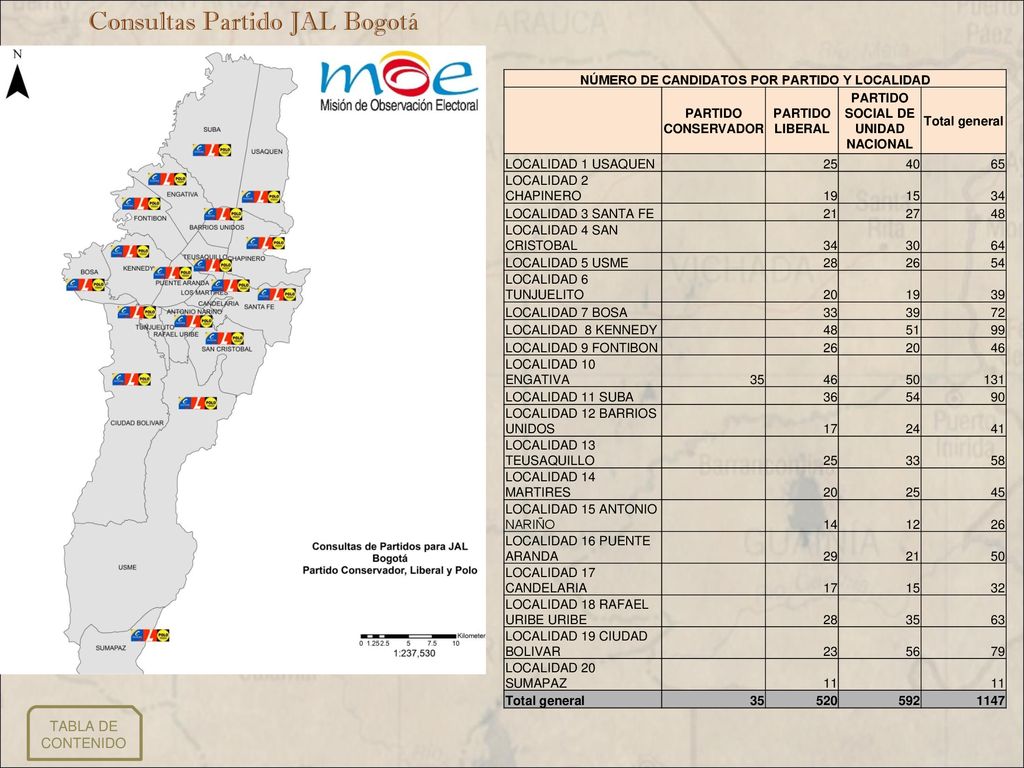
Task: Select the row label LOCALIDAD 19 CIUDAD BOLIVAR
Action: click(576, 644)
